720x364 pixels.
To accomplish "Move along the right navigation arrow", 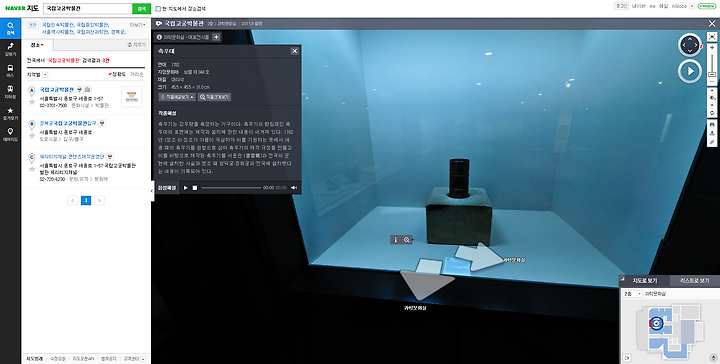I will (479, 257).
